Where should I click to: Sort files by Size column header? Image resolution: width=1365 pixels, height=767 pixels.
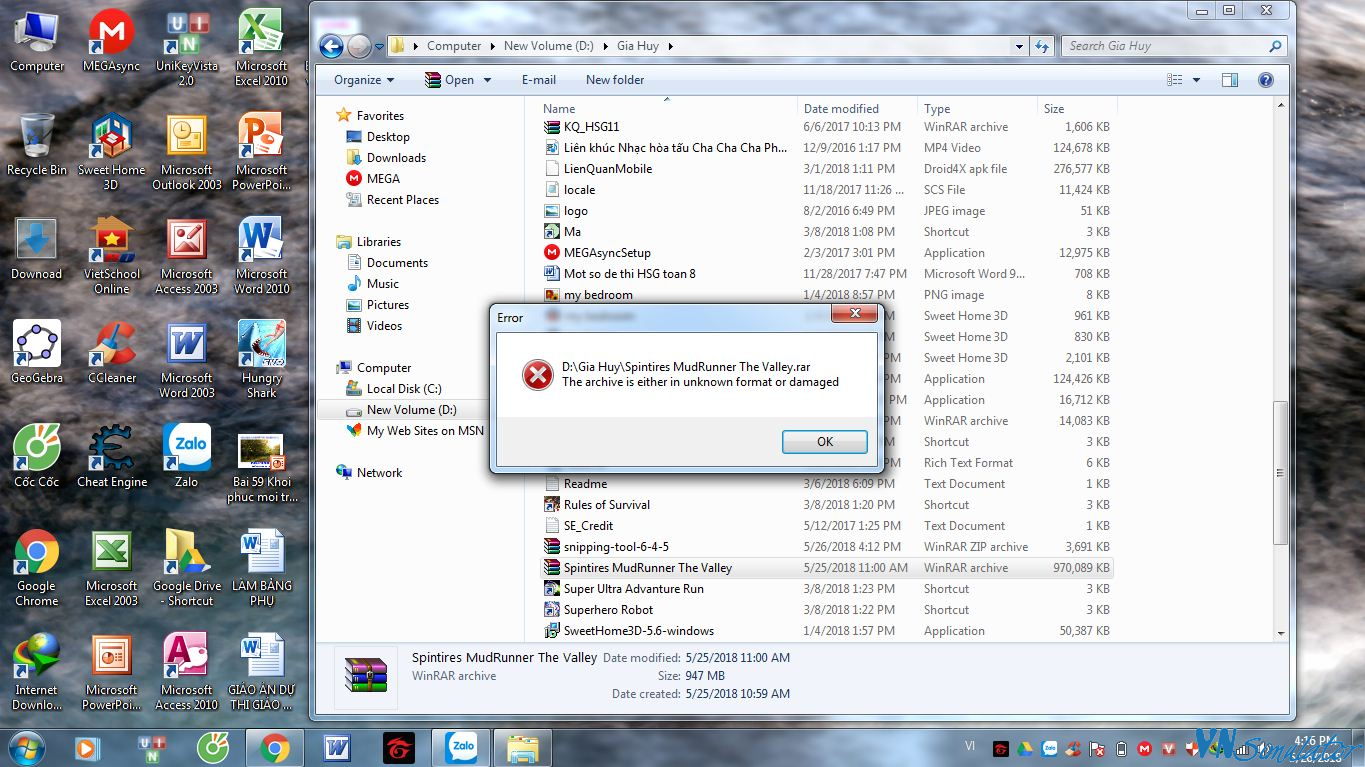point(1077,108)
